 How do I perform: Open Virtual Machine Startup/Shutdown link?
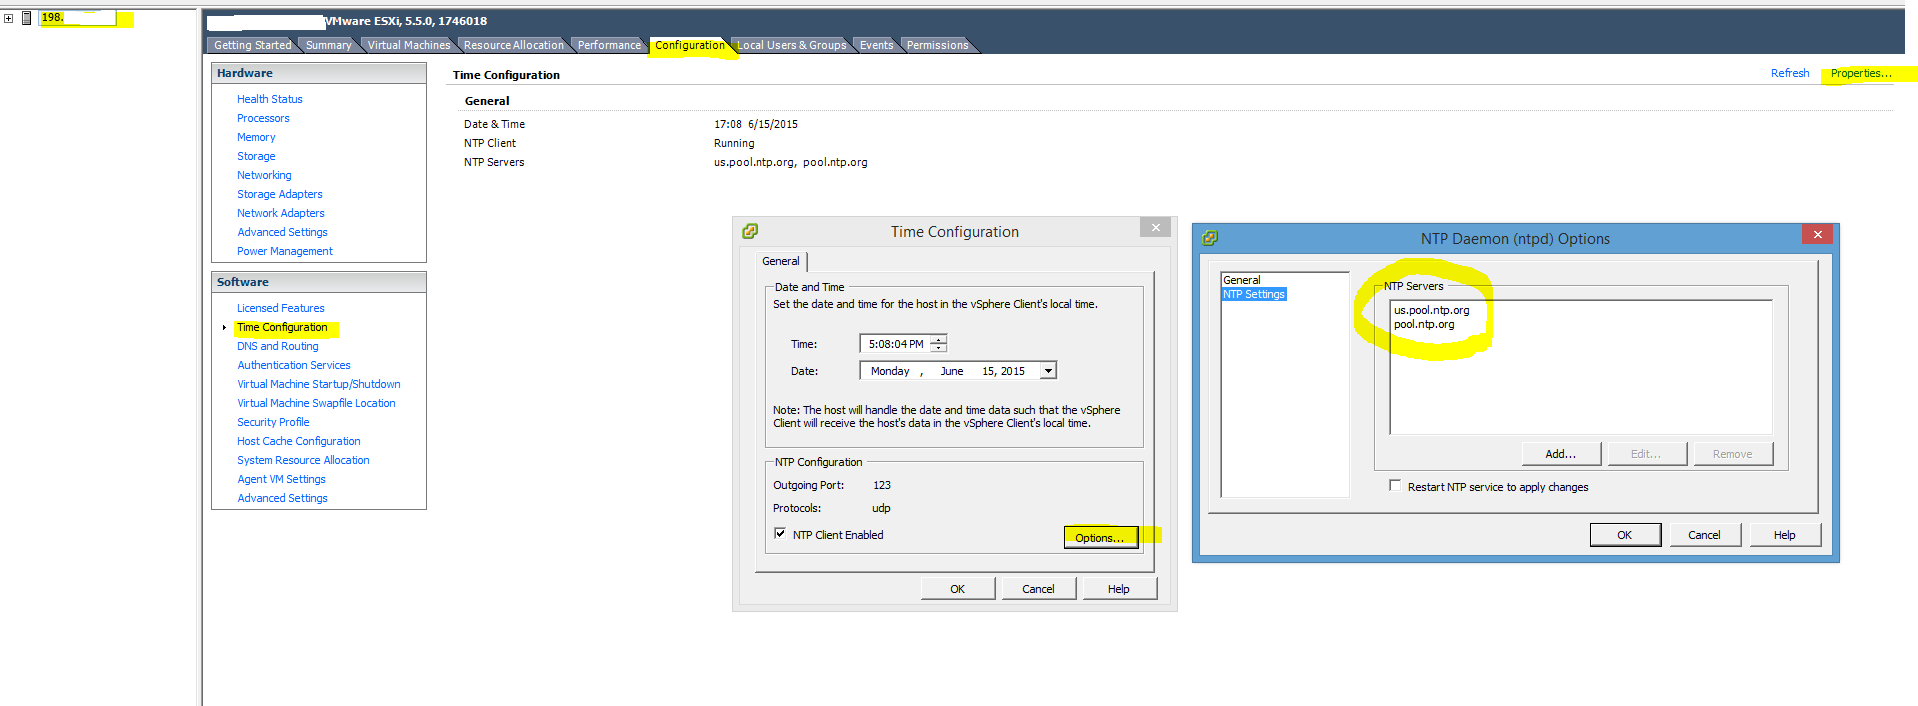[x=318, y=384]
